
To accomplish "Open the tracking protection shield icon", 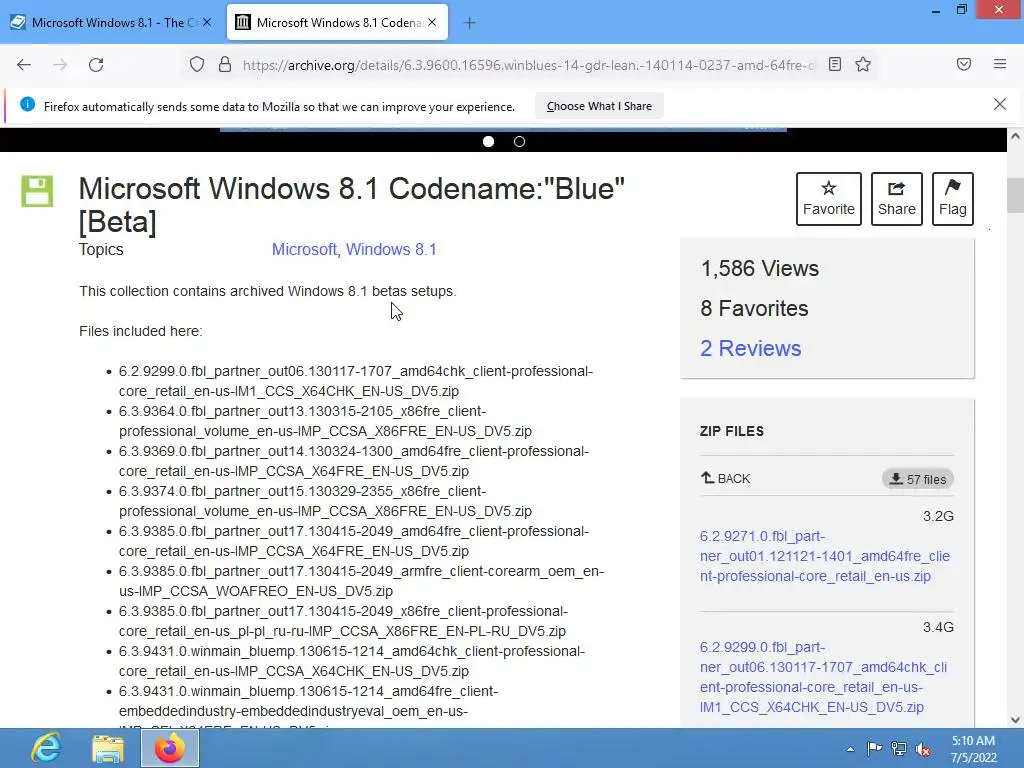I will [x=197, y=65].
